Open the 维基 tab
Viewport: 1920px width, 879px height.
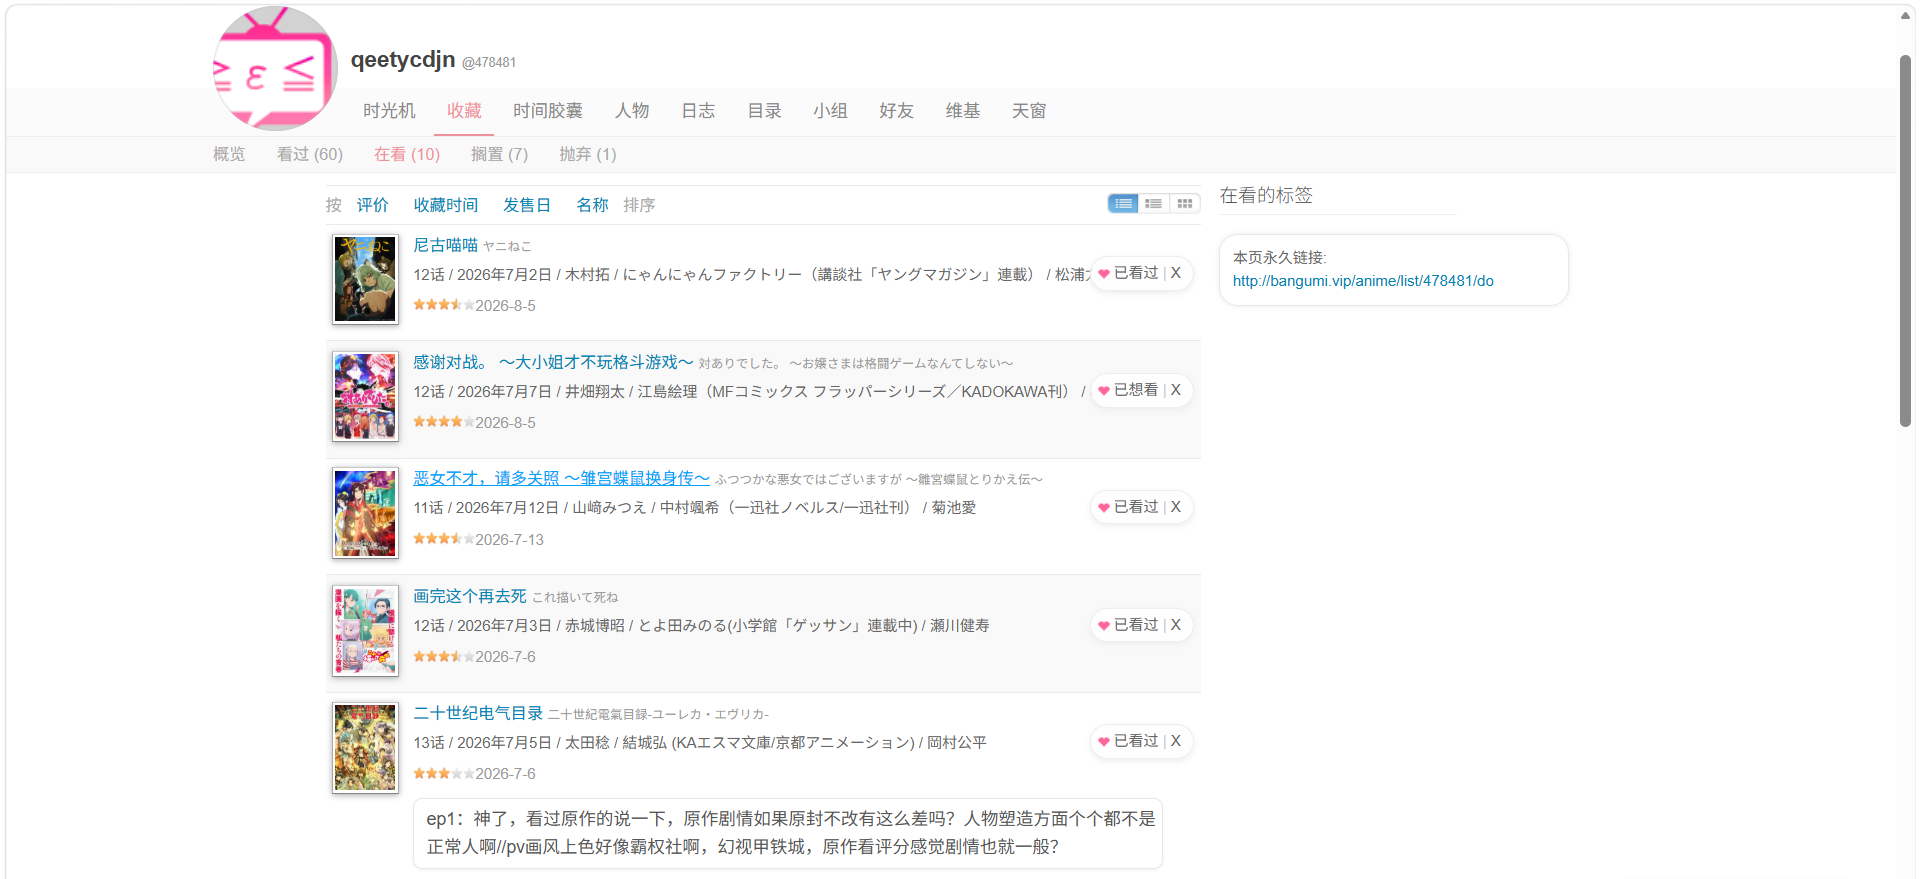pyautogui.click(x=962, y=111)
